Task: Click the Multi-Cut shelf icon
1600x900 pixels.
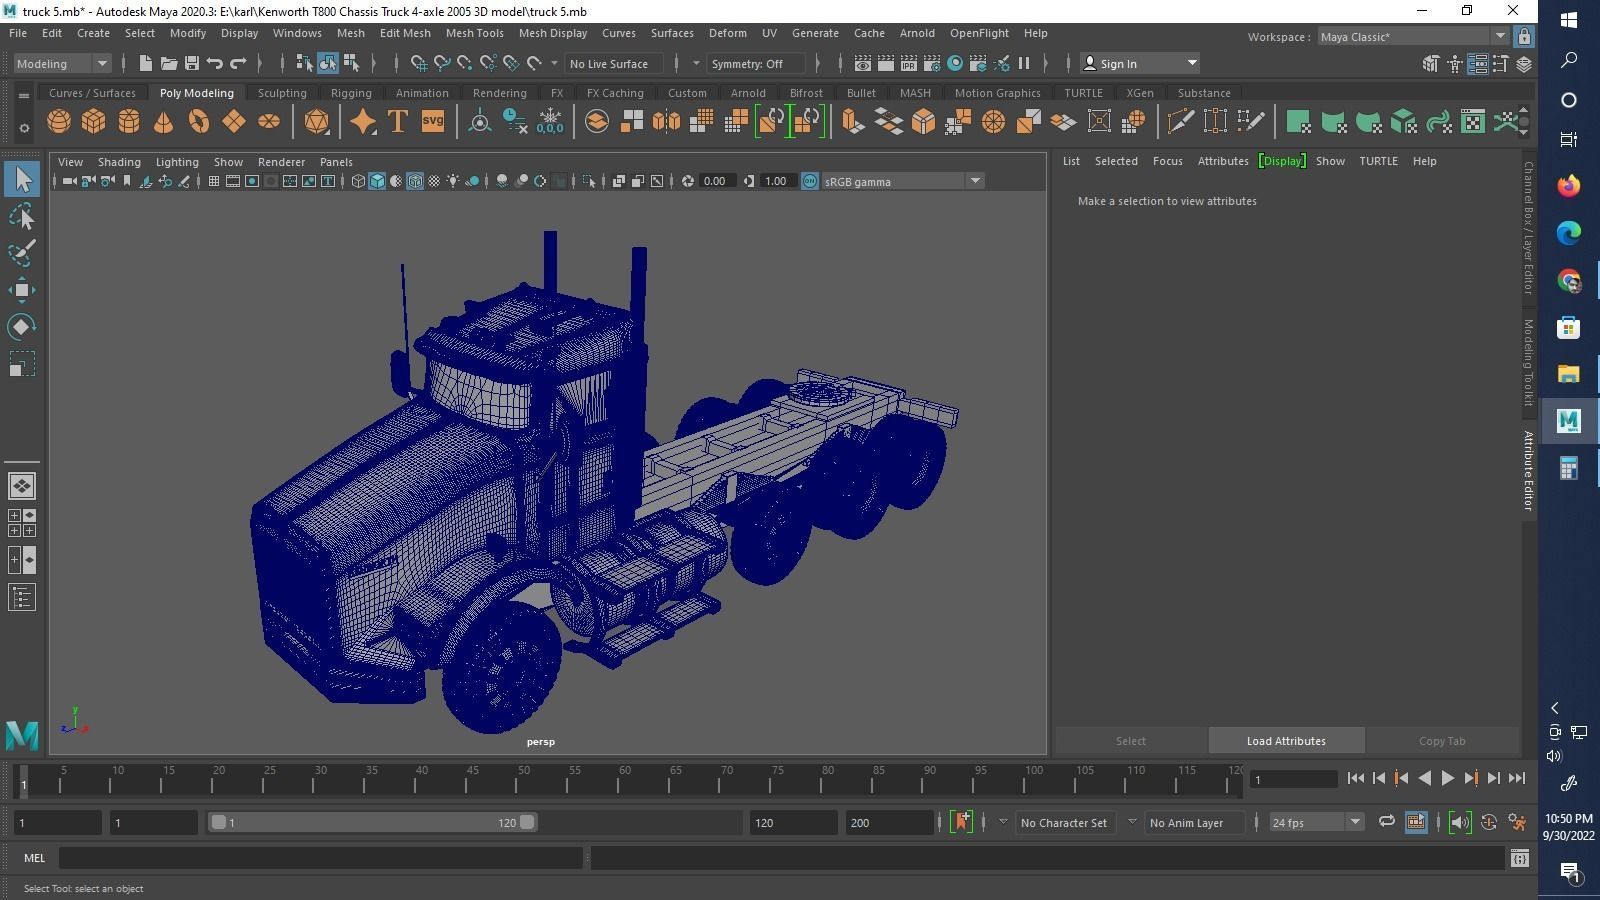Action: 1180,122
